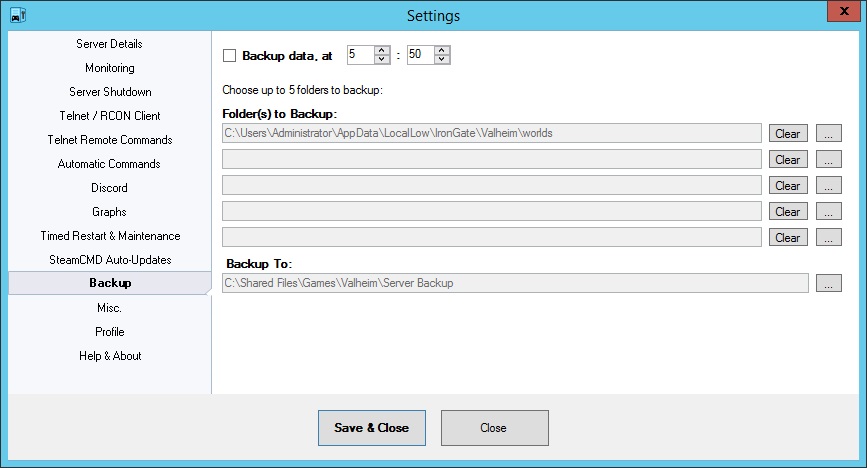
Task: Click the Backup To path field
Action: [514, 284]
